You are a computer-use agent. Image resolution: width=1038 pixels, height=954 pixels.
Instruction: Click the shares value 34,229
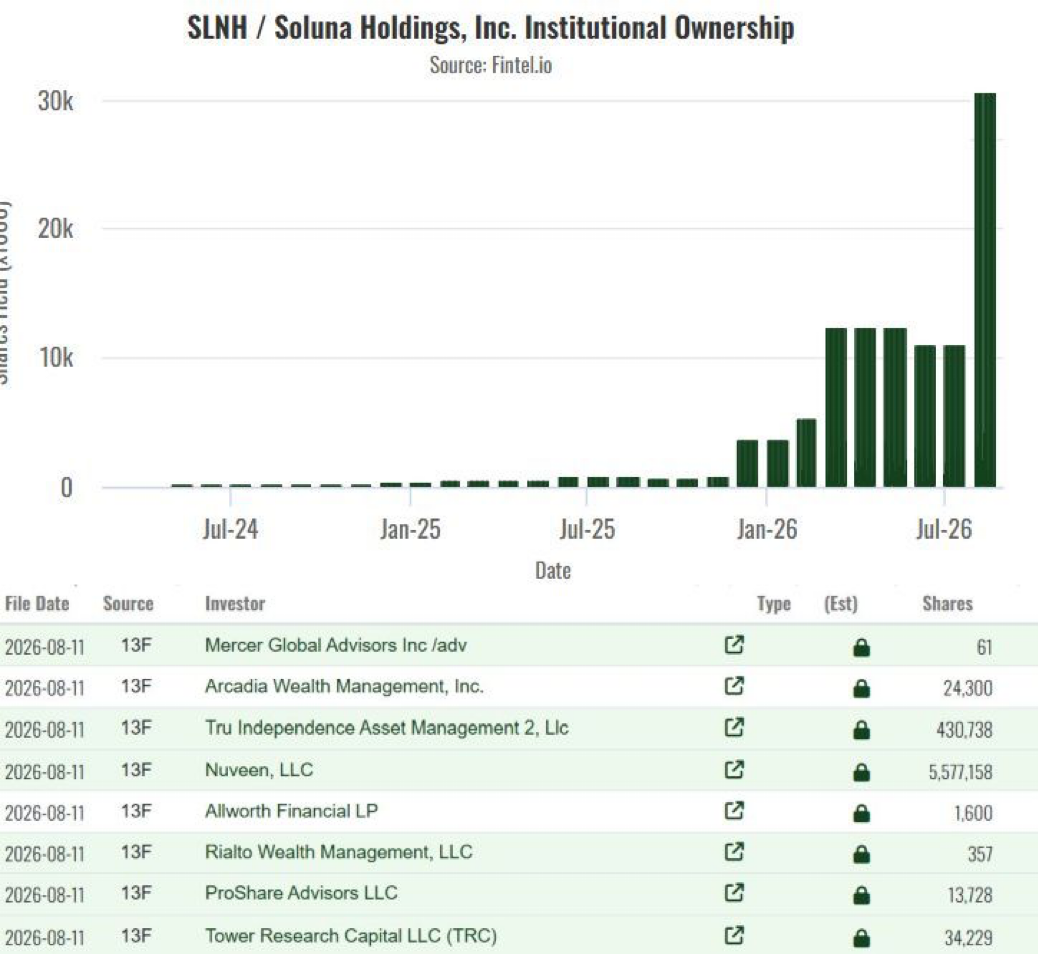click(968, 938)
